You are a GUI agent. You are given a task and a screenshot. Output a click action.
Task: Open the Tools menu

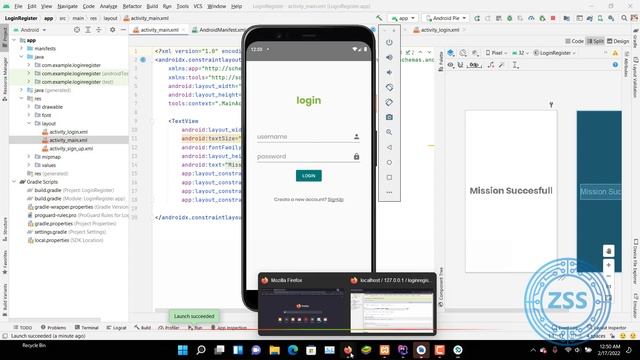click(x=182, y=6)
